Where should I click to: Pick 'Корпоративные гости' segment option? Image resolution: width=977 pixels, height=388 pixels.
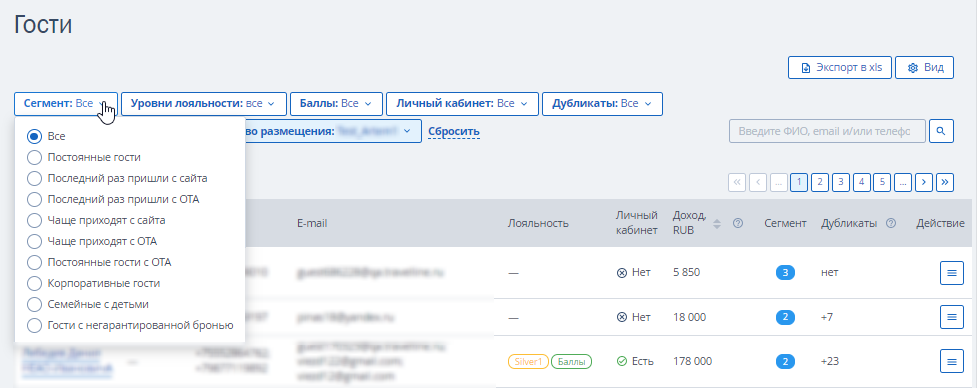click(x=34, y=283)
